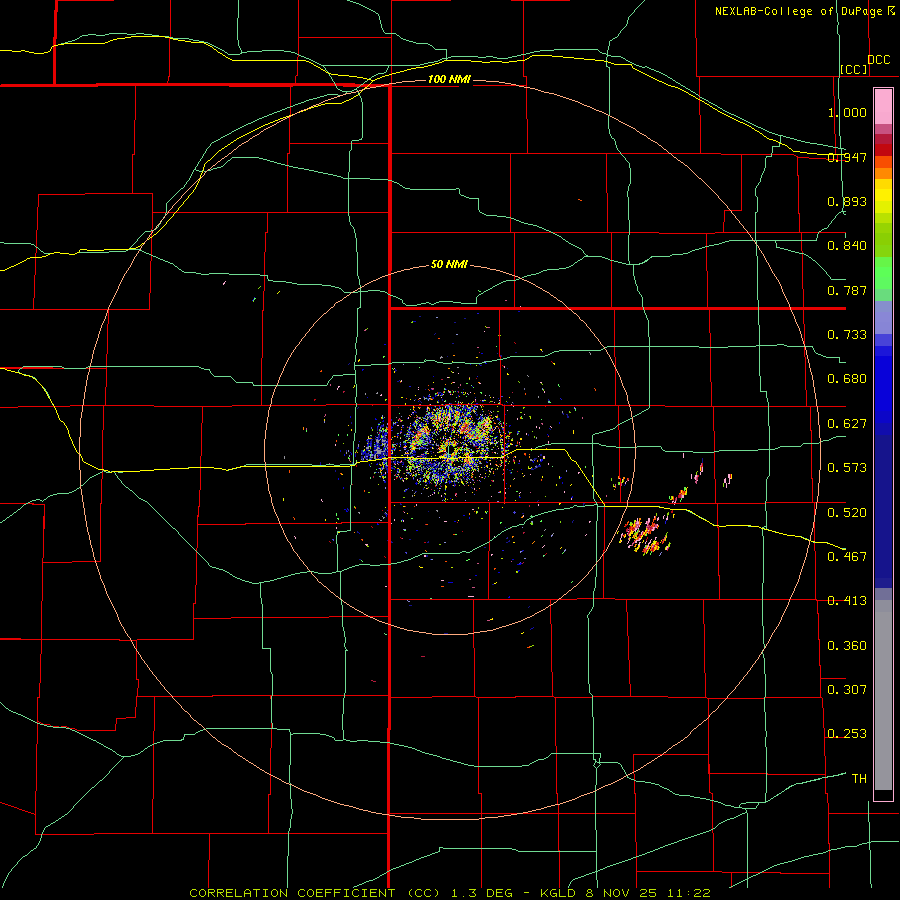Select the 0.573 scale value
Viewport: 900px width, 900px height.
pyautogui.click(x=847, y=468)
